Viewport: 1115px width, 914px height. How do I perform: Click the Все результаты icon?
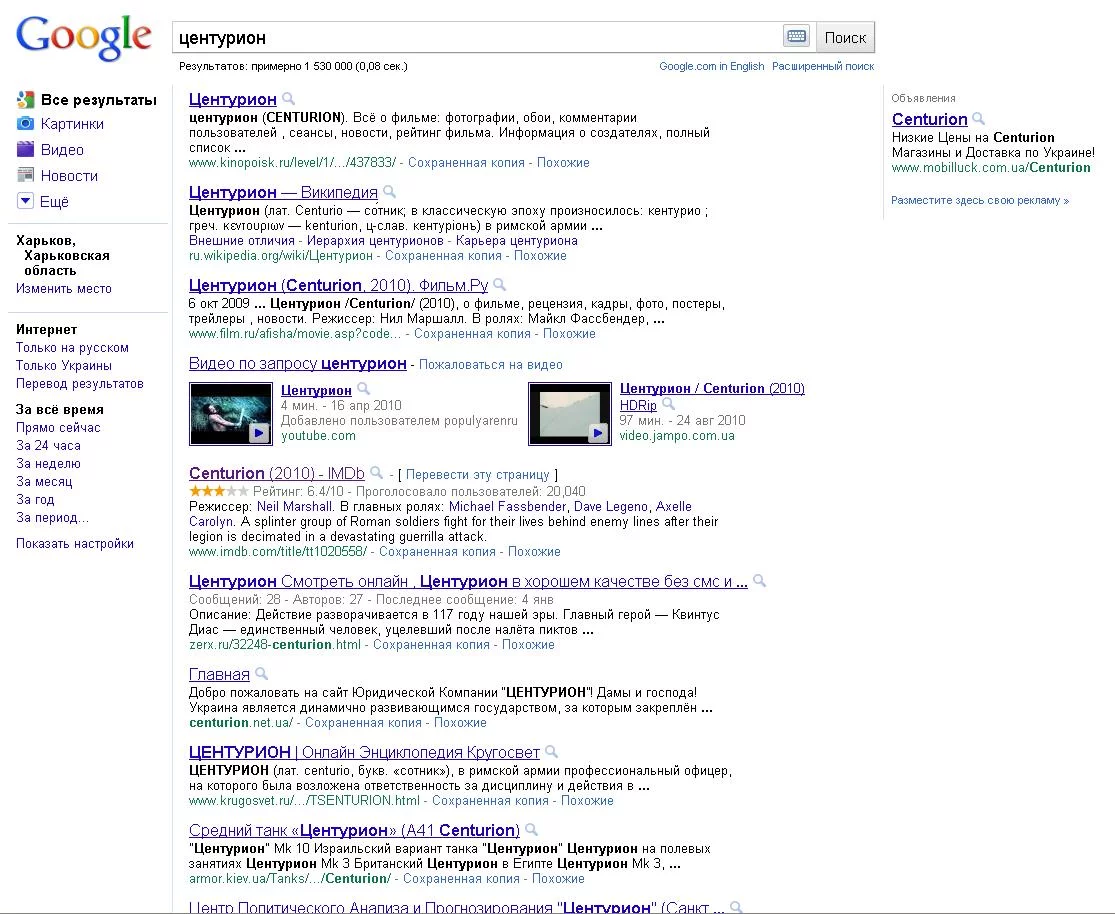point(26,100)
